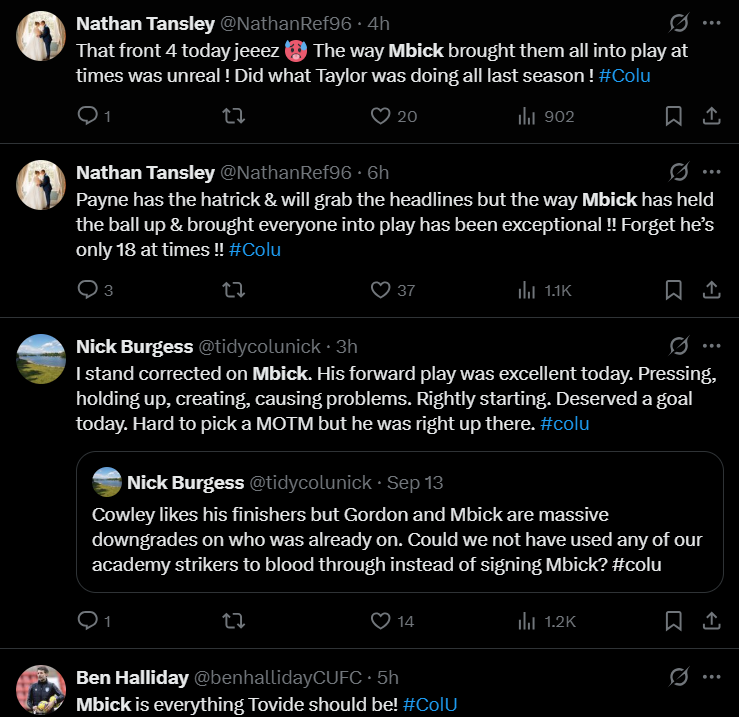This screenshot has width=739, height=717.
Task: Repost Nathan Tansley's 6h tweet
Action: click(x=232, y=291)
